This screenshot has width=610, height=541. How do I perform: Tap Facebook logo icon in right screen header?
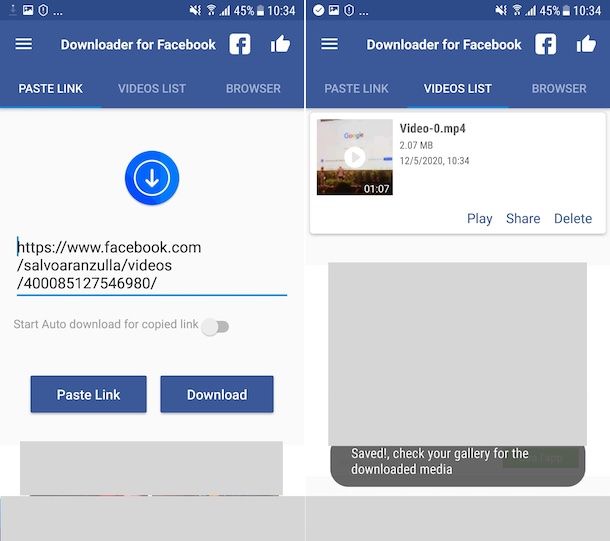(x=545, y=44)
